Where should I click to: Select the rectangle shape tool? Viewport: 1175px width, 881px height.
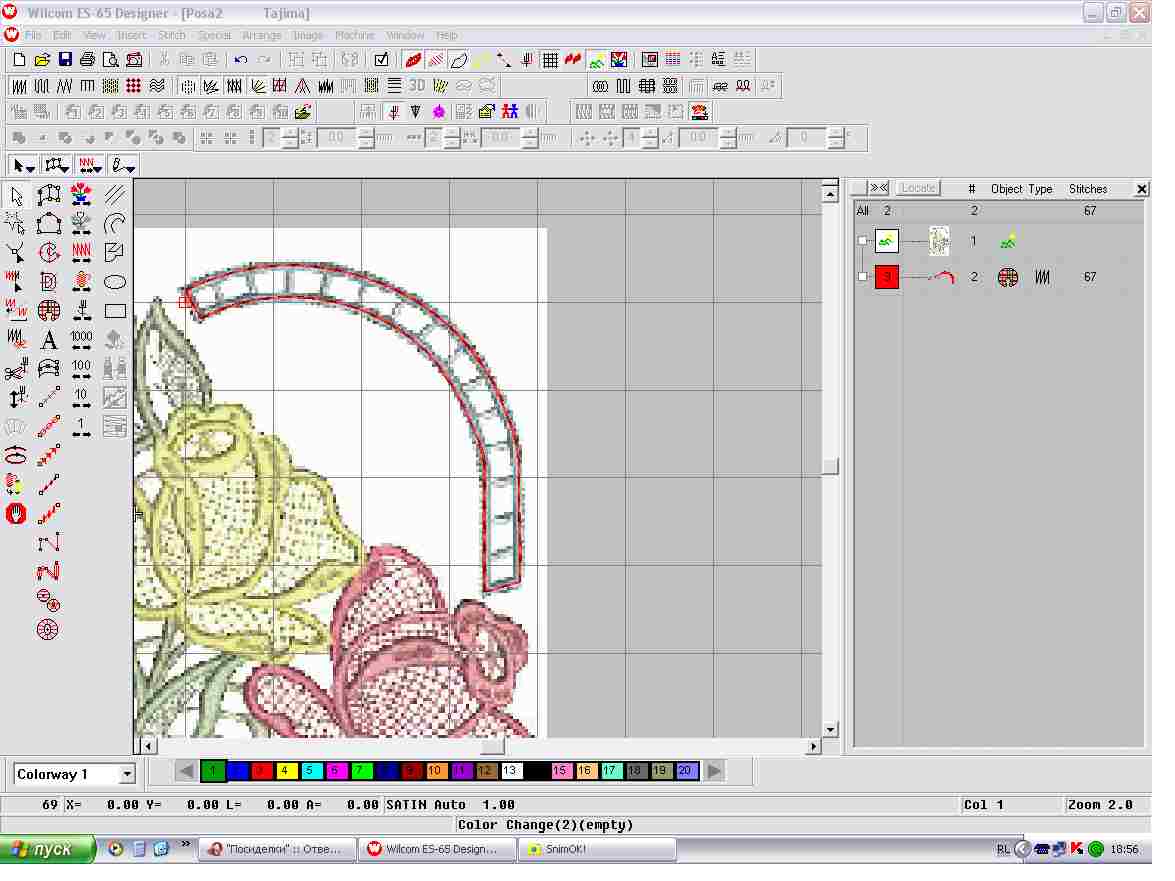(115, 311)
